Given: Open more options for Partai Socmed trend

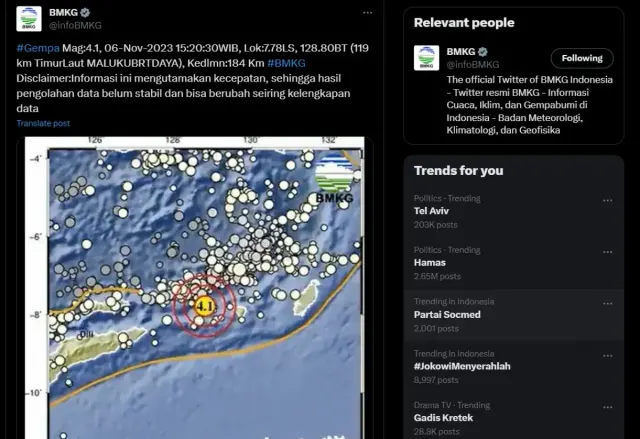Looking at the screenshot, I should pyautogui.click(x=607, y=304).
